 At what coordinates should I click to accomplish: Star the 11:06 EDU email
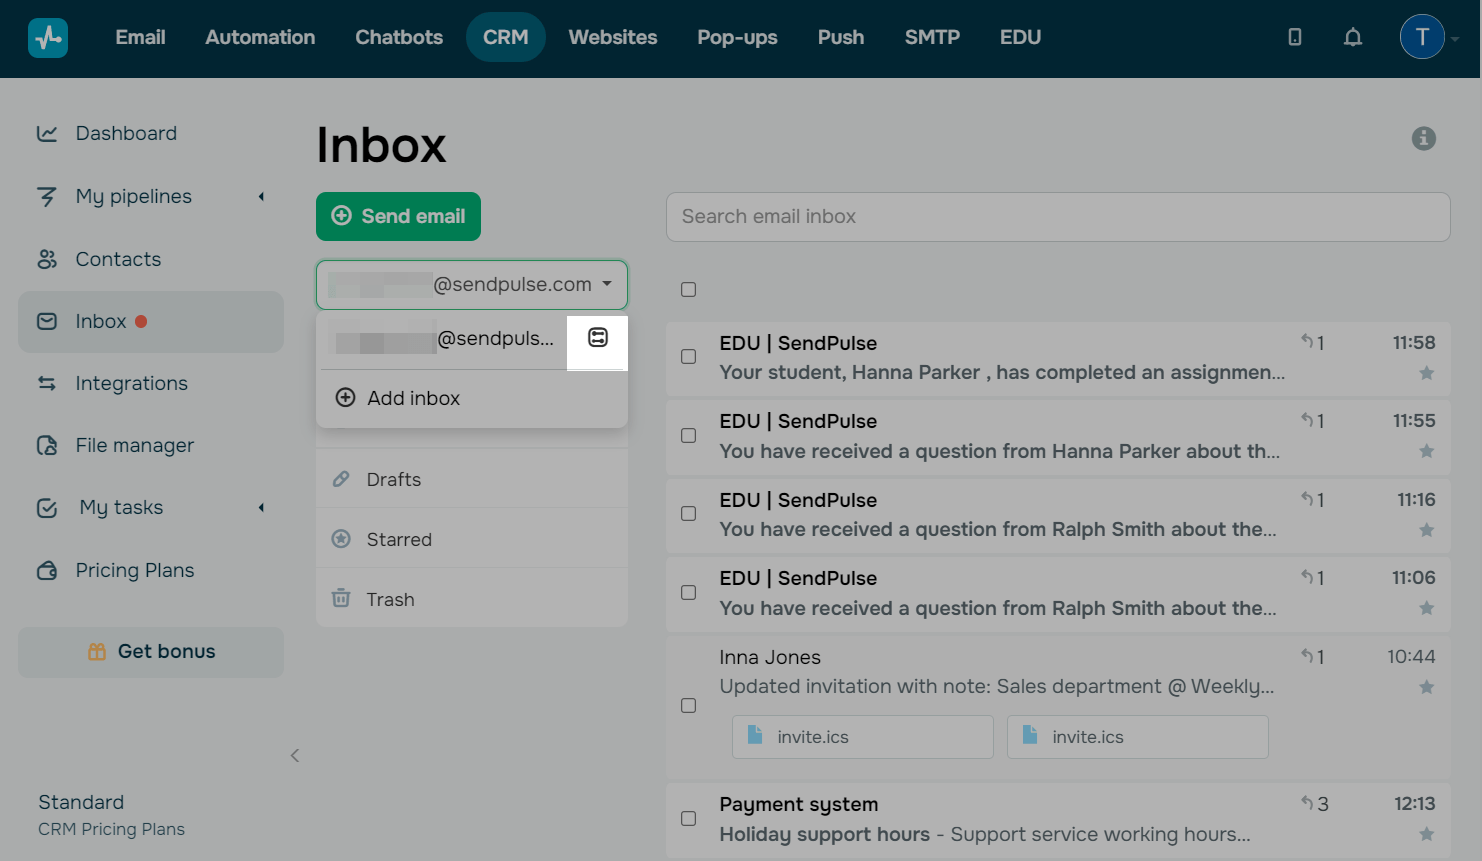(x=1427, y=608)
